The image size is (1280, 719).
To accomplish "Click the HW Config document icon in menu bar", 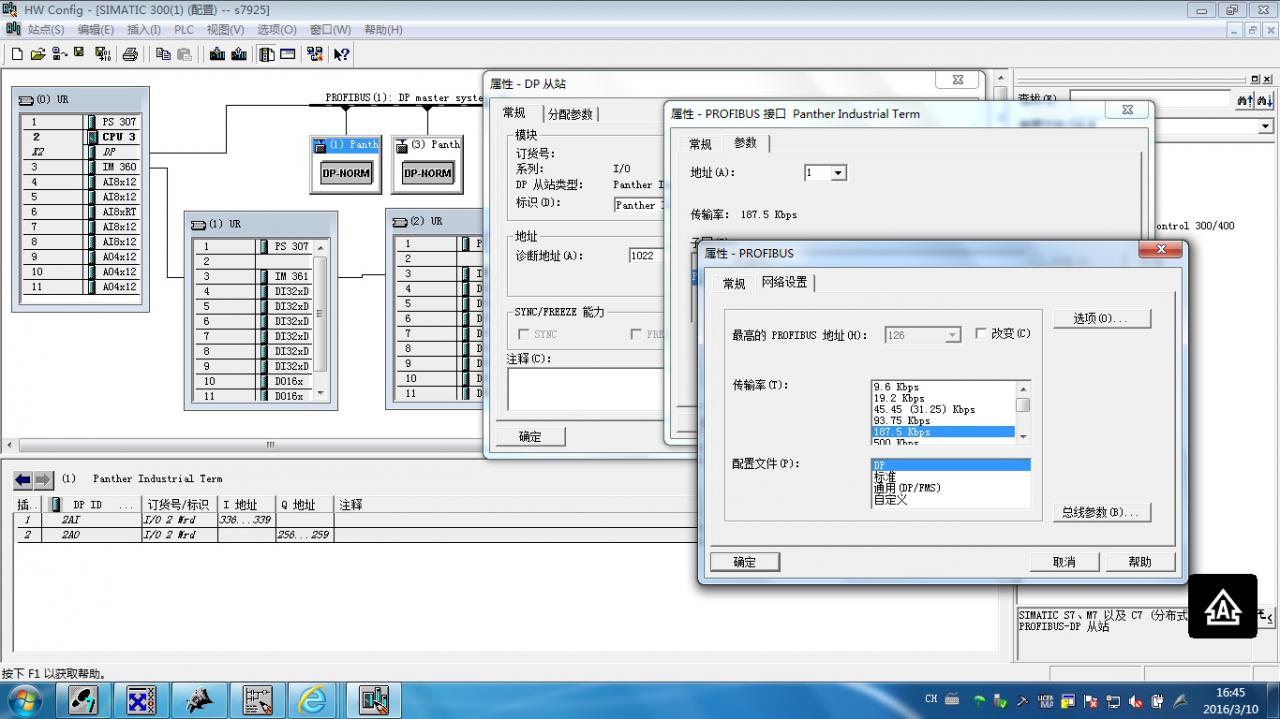I will (13, 29).
